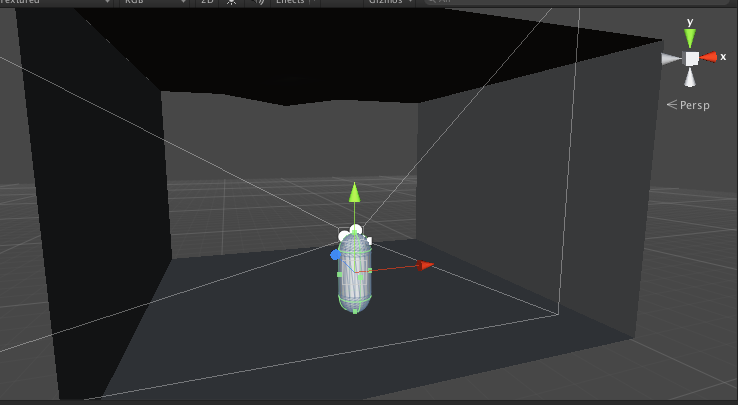This screenshot has height=405, width=738.
Task: Open the Effects dropdown in the scene toolbar
Action: coord(296,2)
